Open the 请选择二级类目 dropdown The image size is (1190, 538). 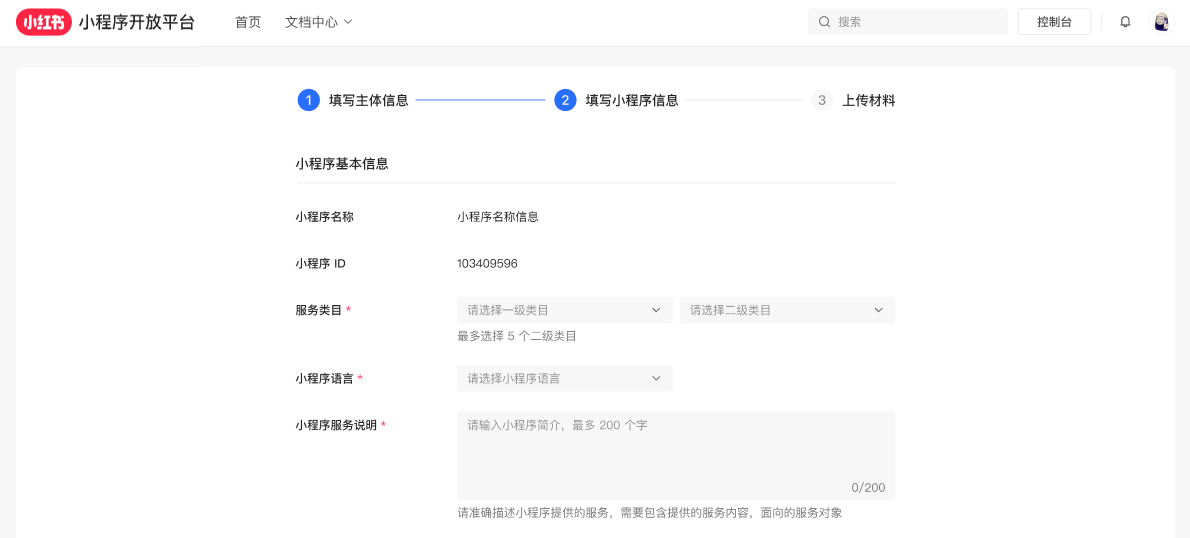point(787,310)
